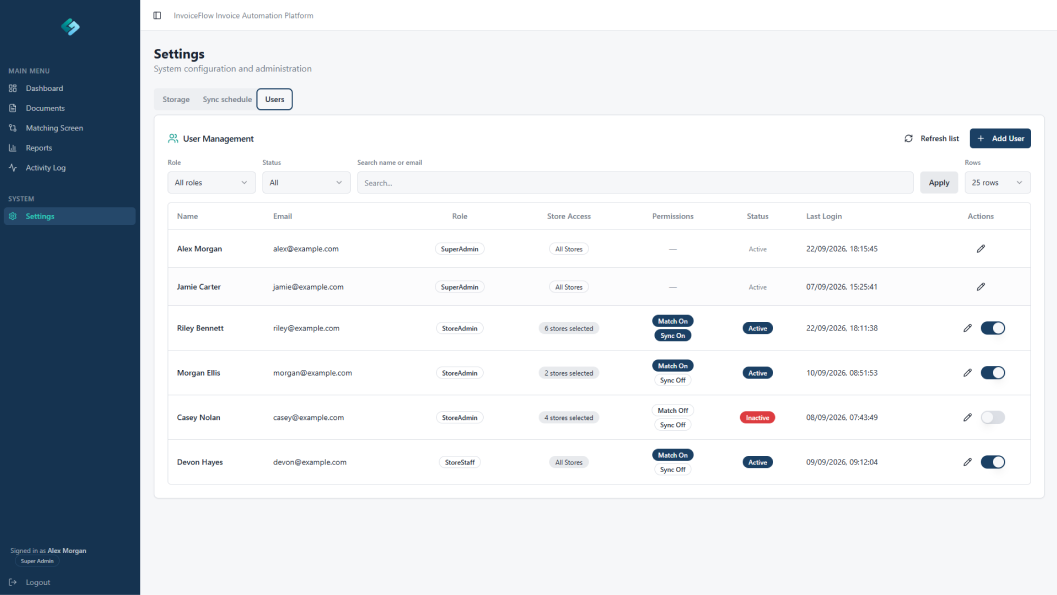Click last login 10/09/2026, 08:51:53

pyautogui.click(x=842, y=373)
